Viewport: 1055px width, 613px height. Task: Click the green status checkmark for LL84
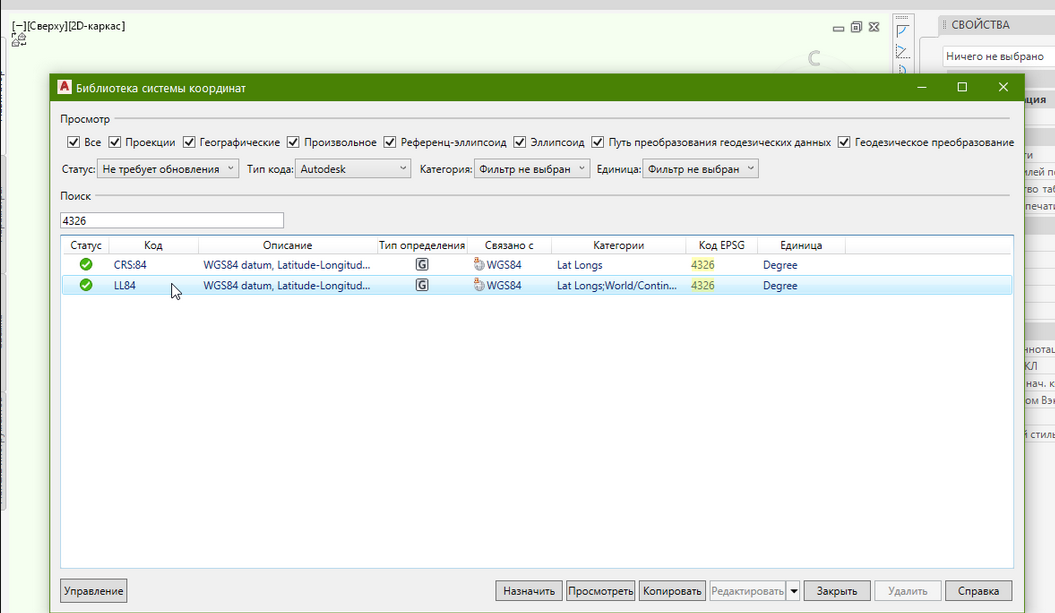[x=86, y=285]
